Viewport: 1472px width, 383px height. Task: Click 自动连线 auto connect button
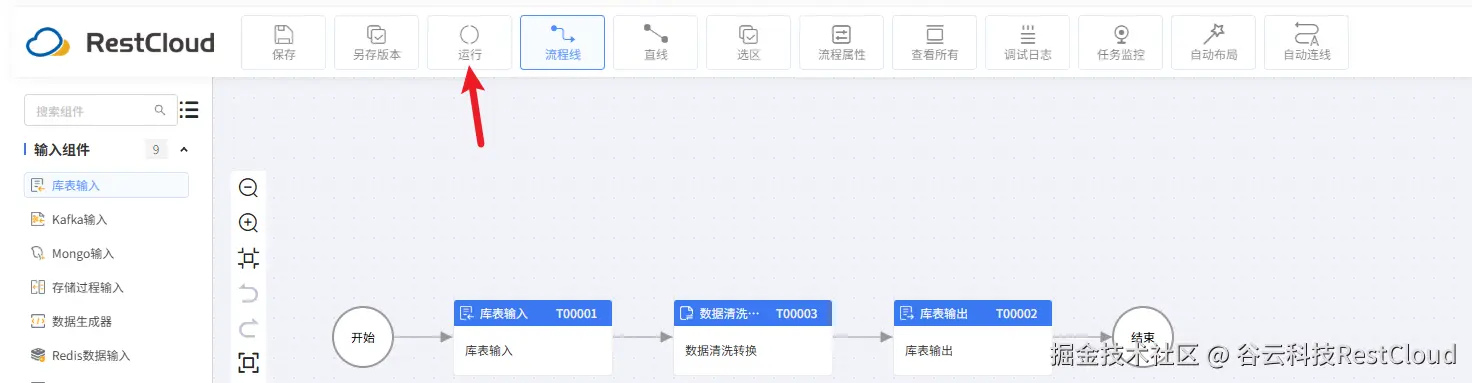point(1307,43)
